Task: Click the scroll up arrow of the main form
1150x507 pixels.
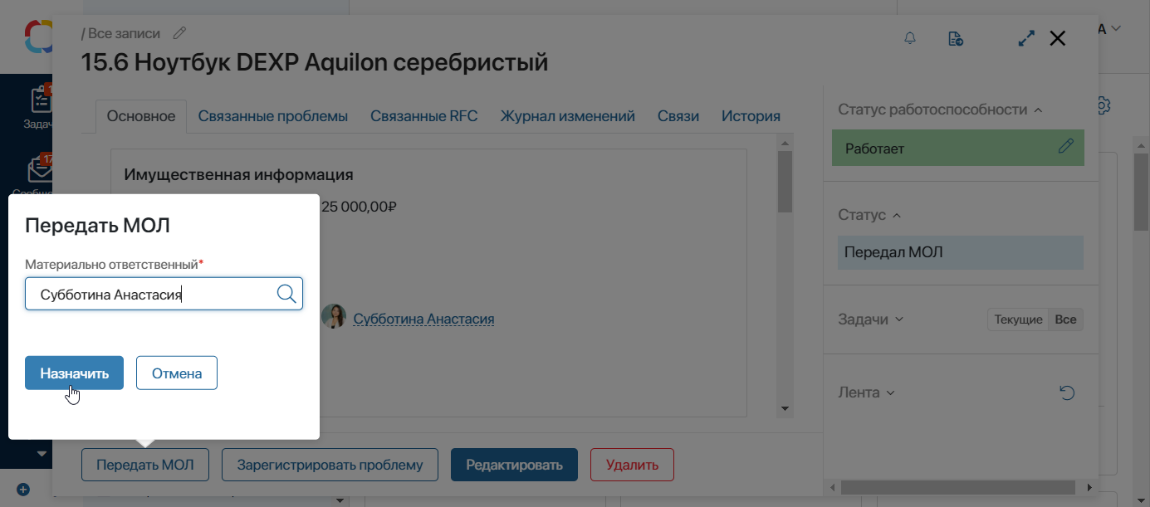Action: tap(785, 143)
